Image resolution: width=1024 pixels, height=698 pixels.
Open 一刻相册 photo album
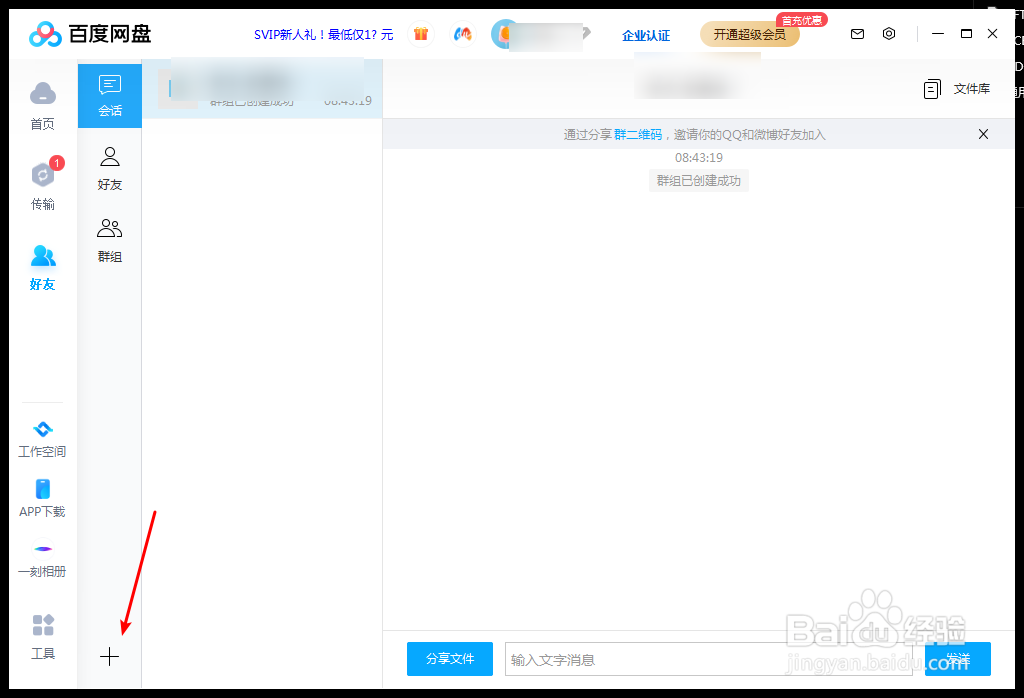(42, 557)
